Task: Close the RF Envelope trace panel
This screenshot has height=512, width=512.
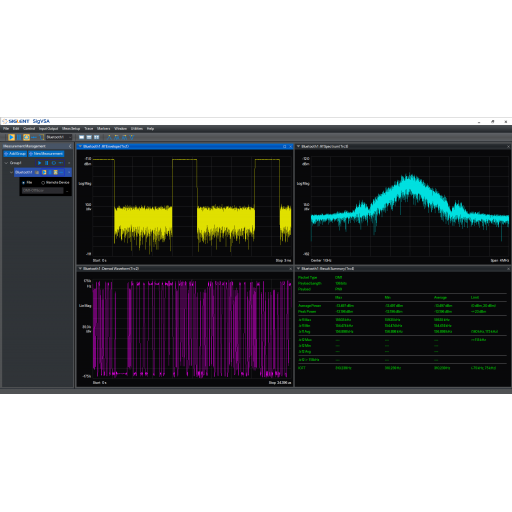Action: (290, 146)
